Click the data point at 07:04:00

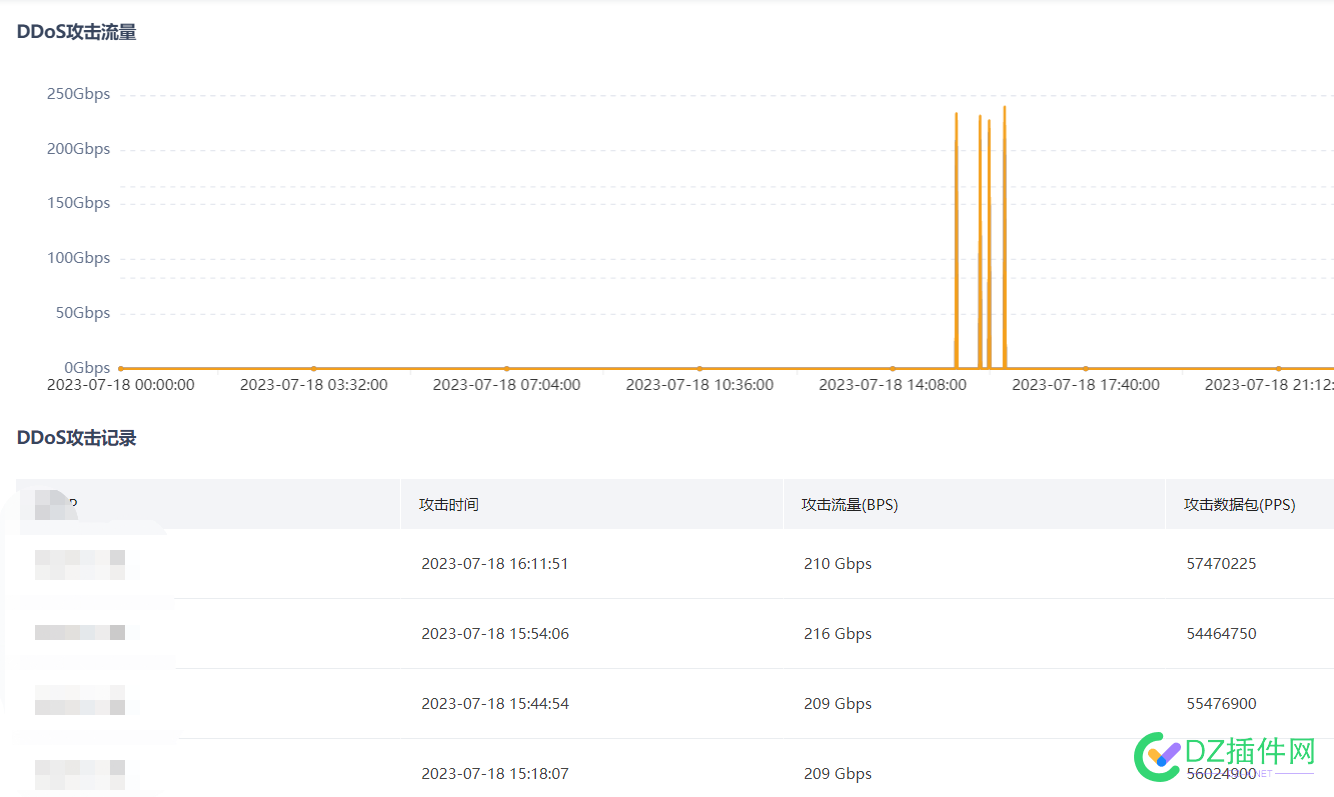pyautogui.click(x=507, y=368)
